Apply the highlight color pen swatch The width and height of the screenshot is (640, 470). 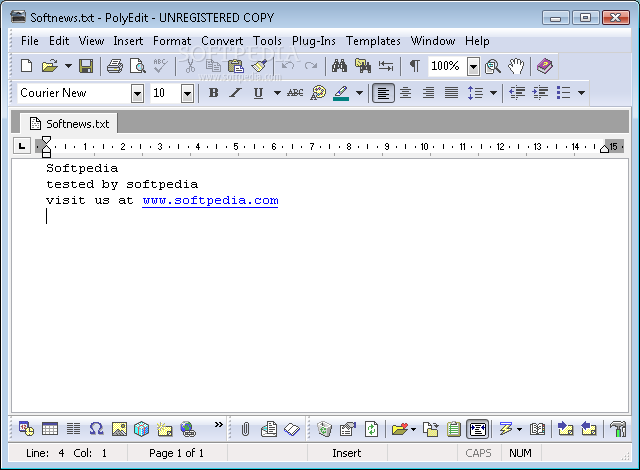[341, 93]
